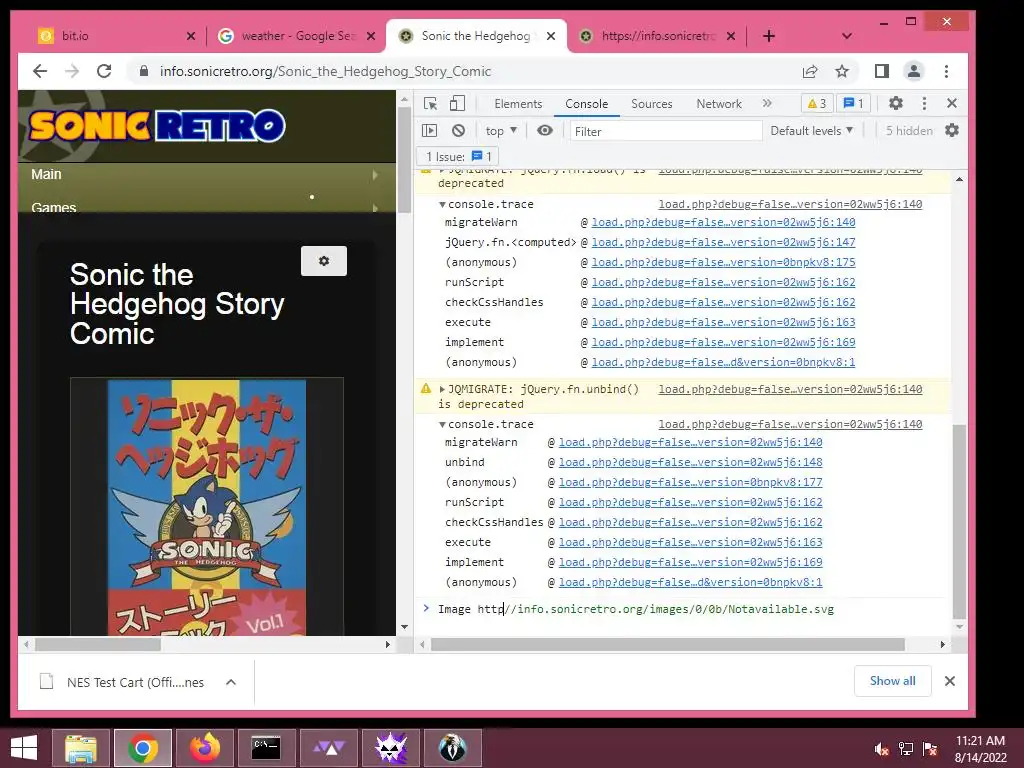Share this page via the share icon
1024x768 pixels.
[810, 71]
